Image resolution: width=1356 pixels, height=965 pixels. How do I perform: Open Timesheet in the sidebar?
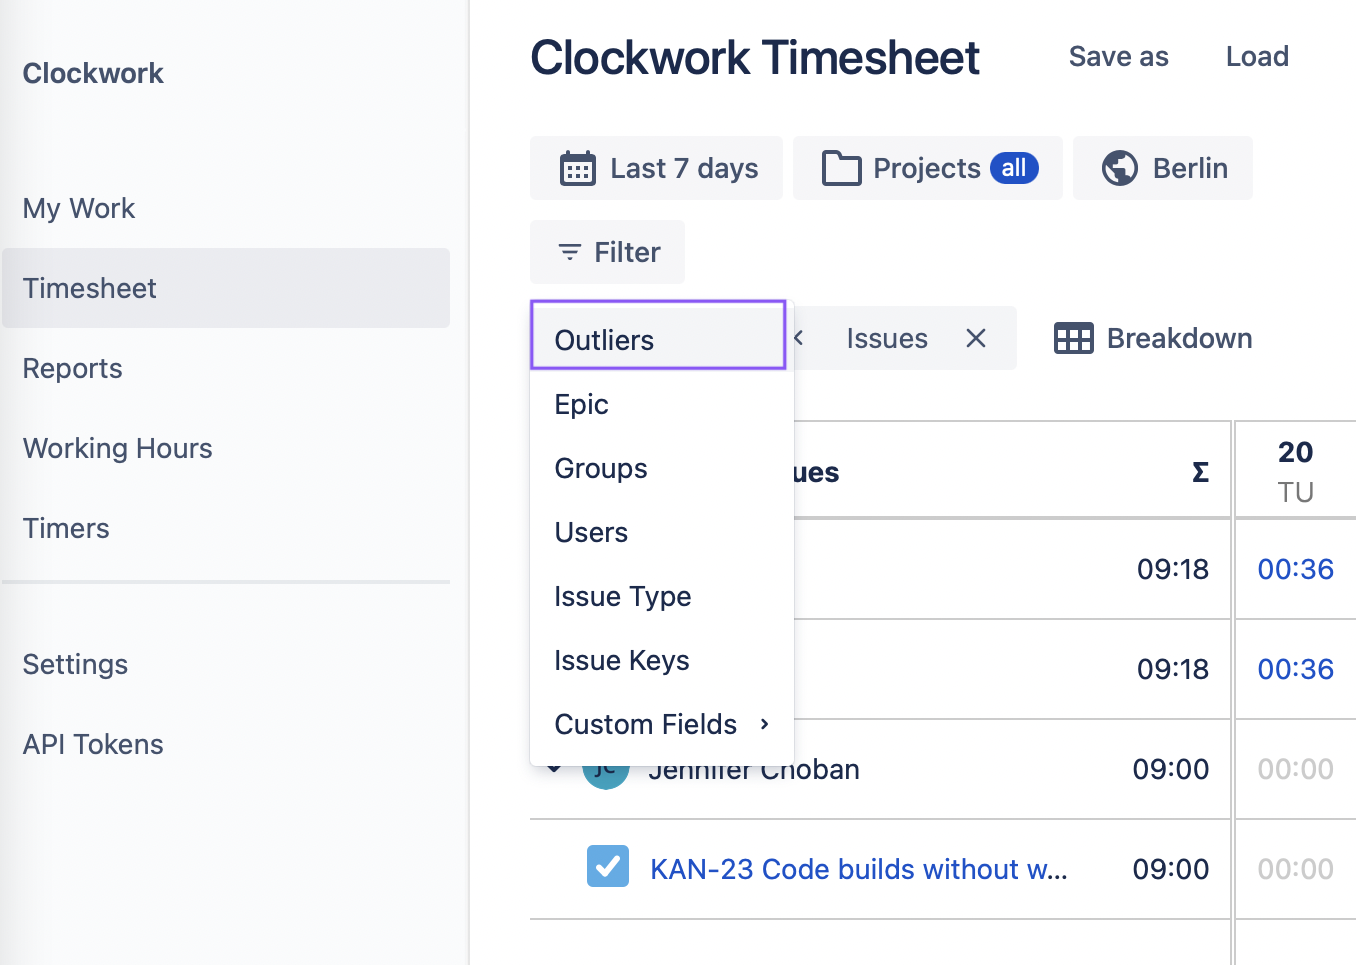226,288
